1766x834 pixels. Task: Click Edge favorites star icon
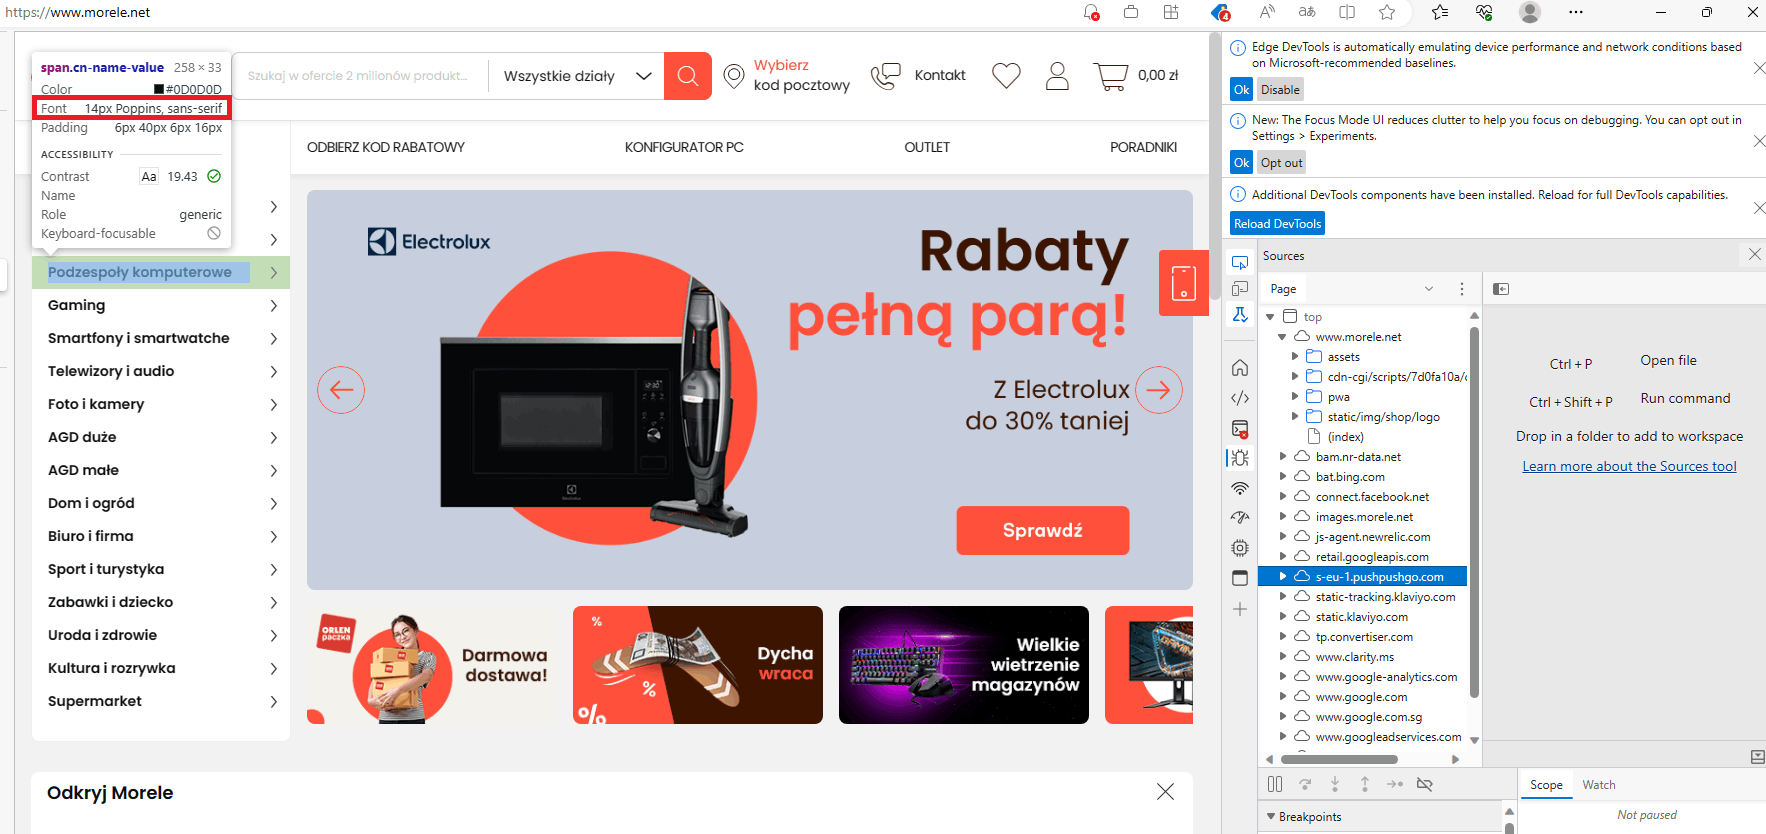tap(1387, 12)
